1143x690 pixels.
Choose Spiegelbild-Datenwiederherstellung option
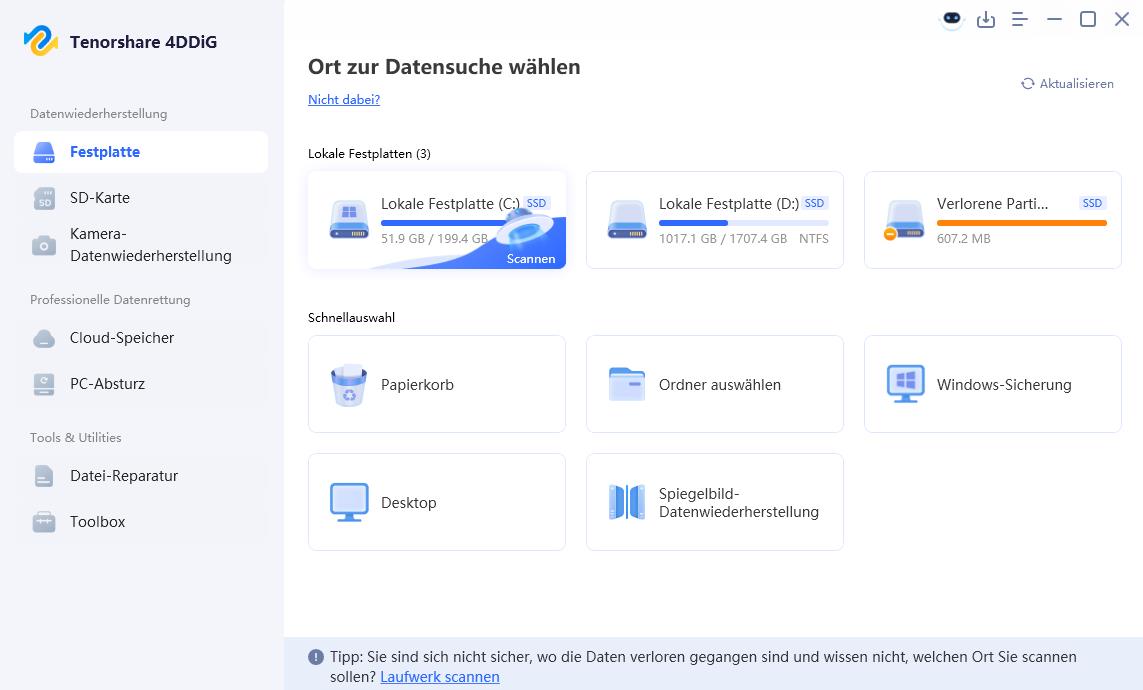tap(714, 502)
